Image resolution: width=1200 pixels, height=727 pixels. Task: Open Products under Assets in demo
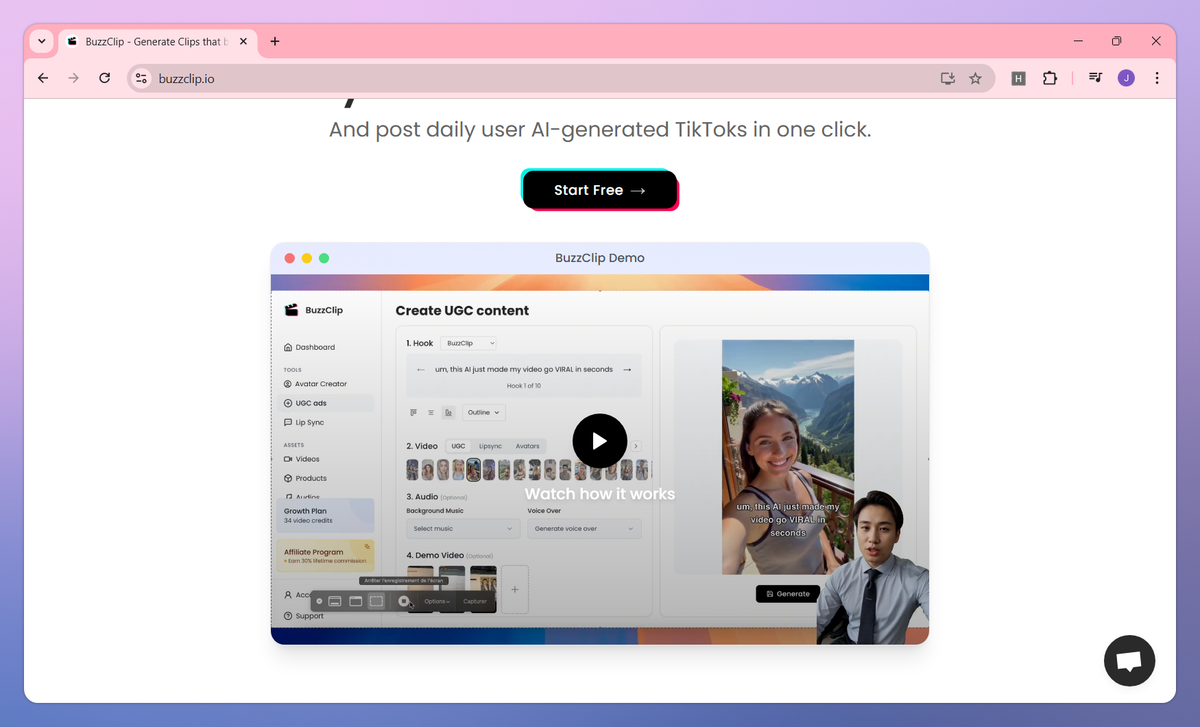[x=305, y=478]
